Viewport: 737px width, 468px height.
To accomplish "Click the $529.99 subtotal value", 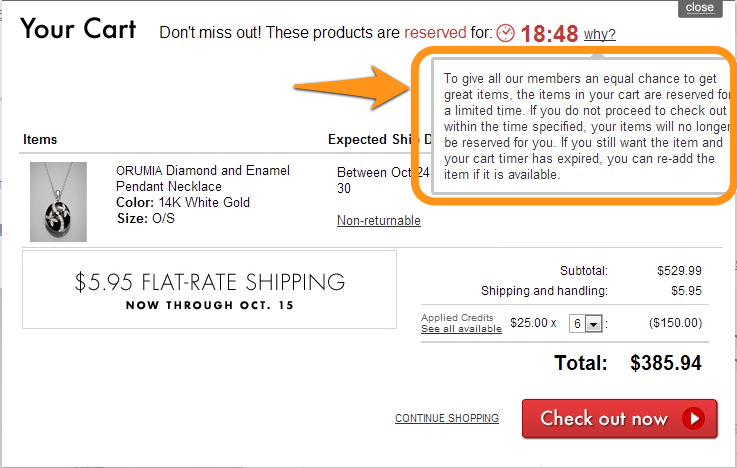I will coord(679,270).
